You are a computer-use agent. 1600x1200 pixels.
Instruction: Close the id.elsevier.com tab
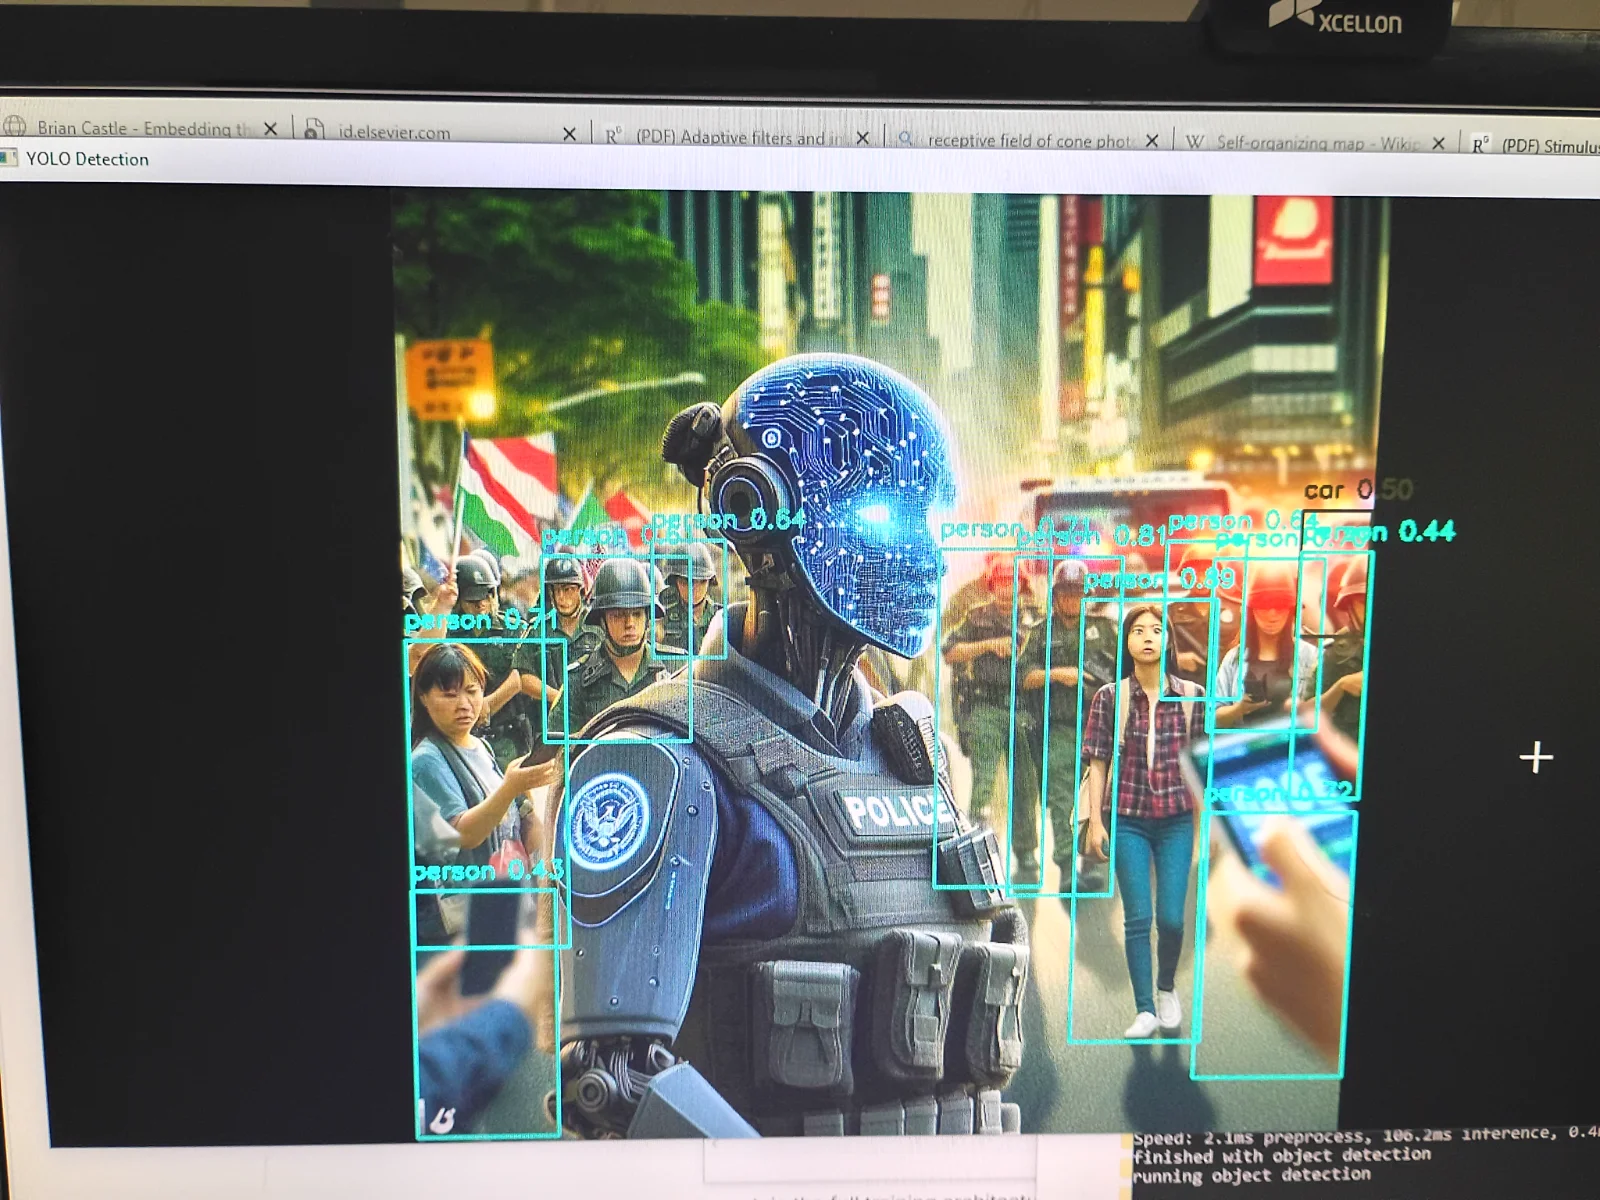coord(569,134)
